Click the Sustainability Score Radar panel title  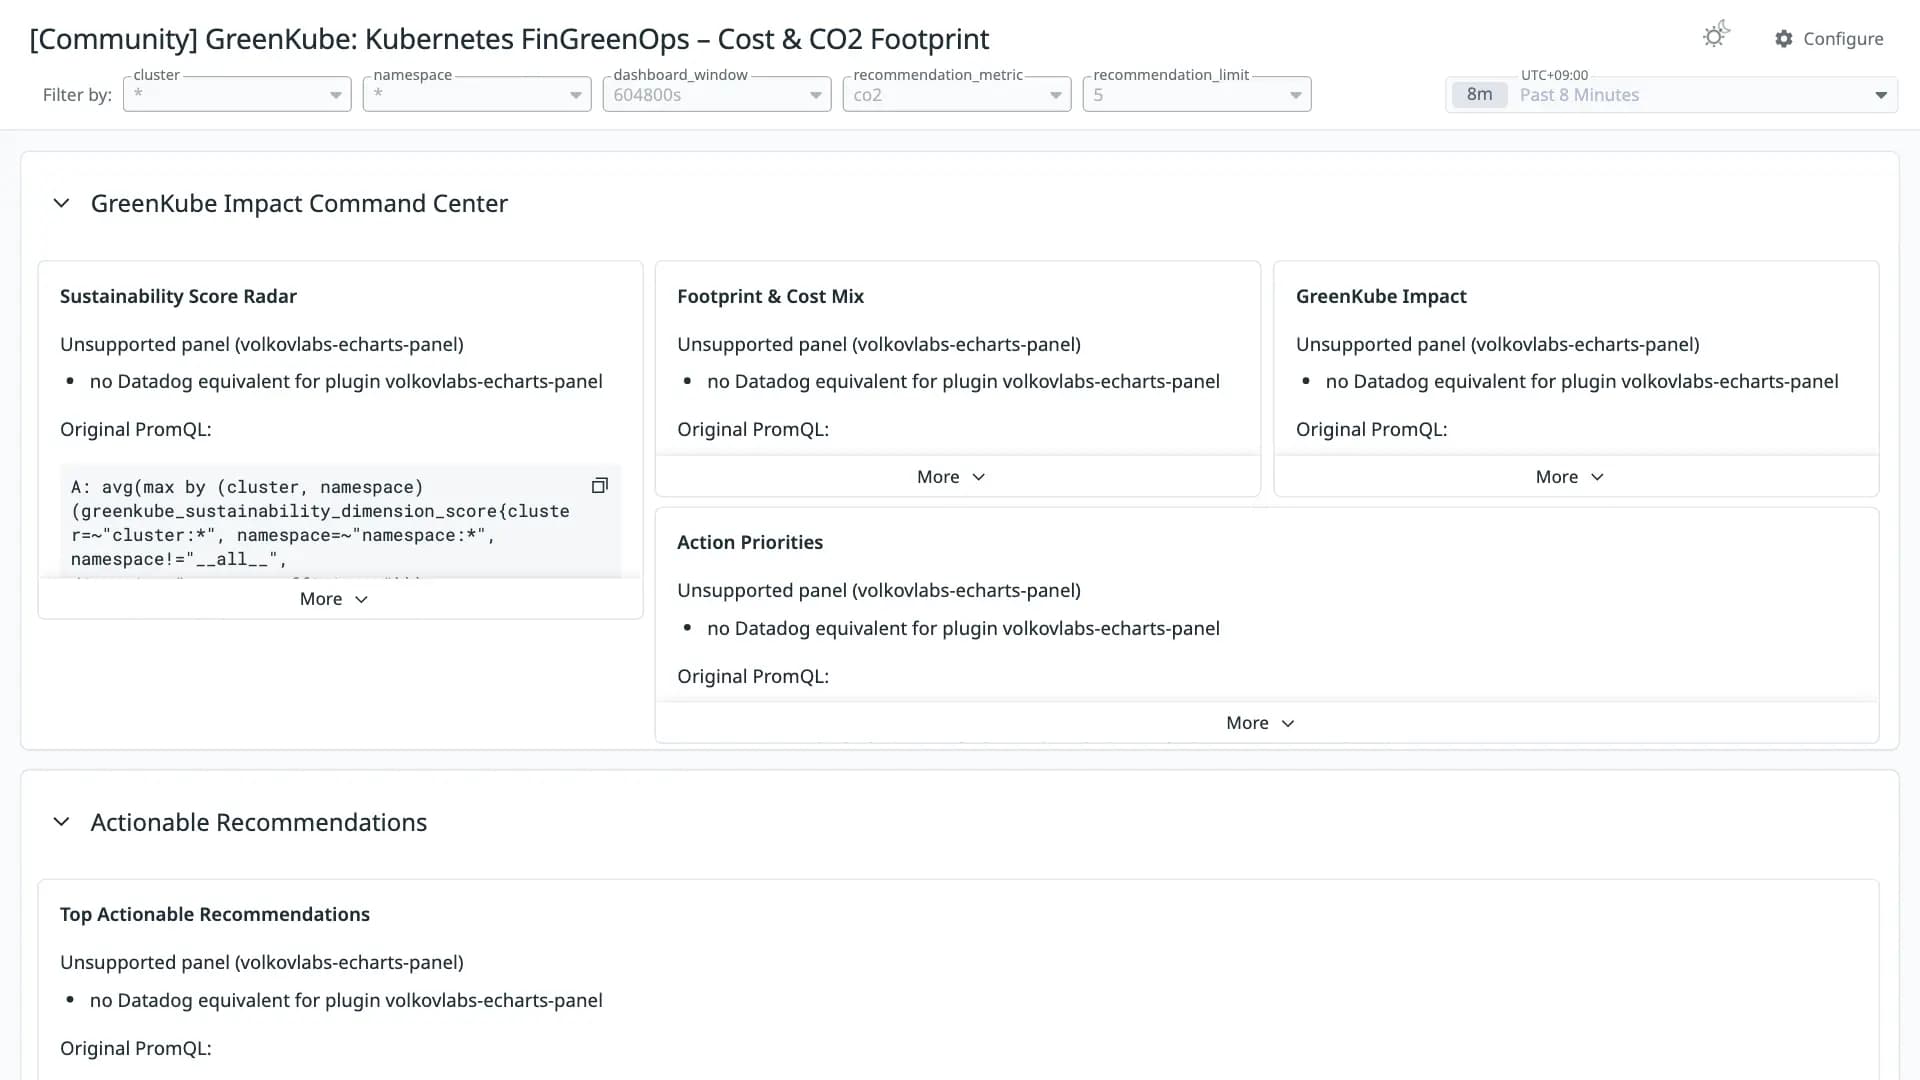tap(178, 296)
